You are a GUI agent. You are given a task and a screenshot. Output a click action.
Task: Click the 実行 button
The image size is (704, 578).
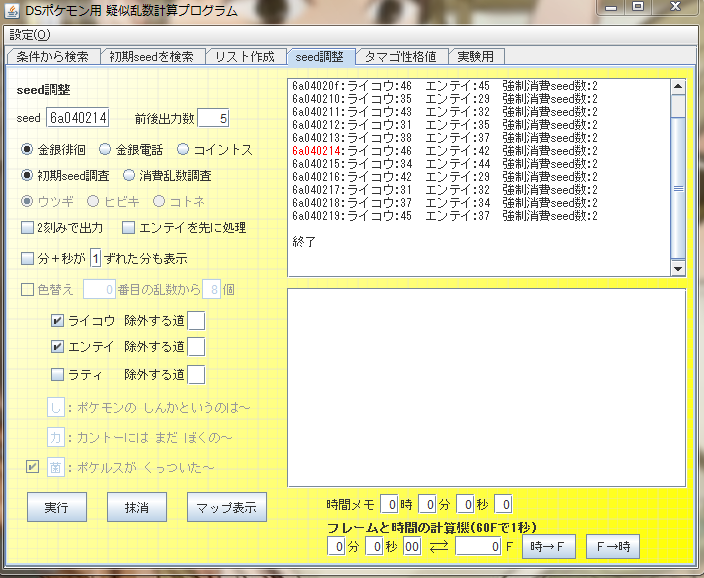[x=57, y=507]
